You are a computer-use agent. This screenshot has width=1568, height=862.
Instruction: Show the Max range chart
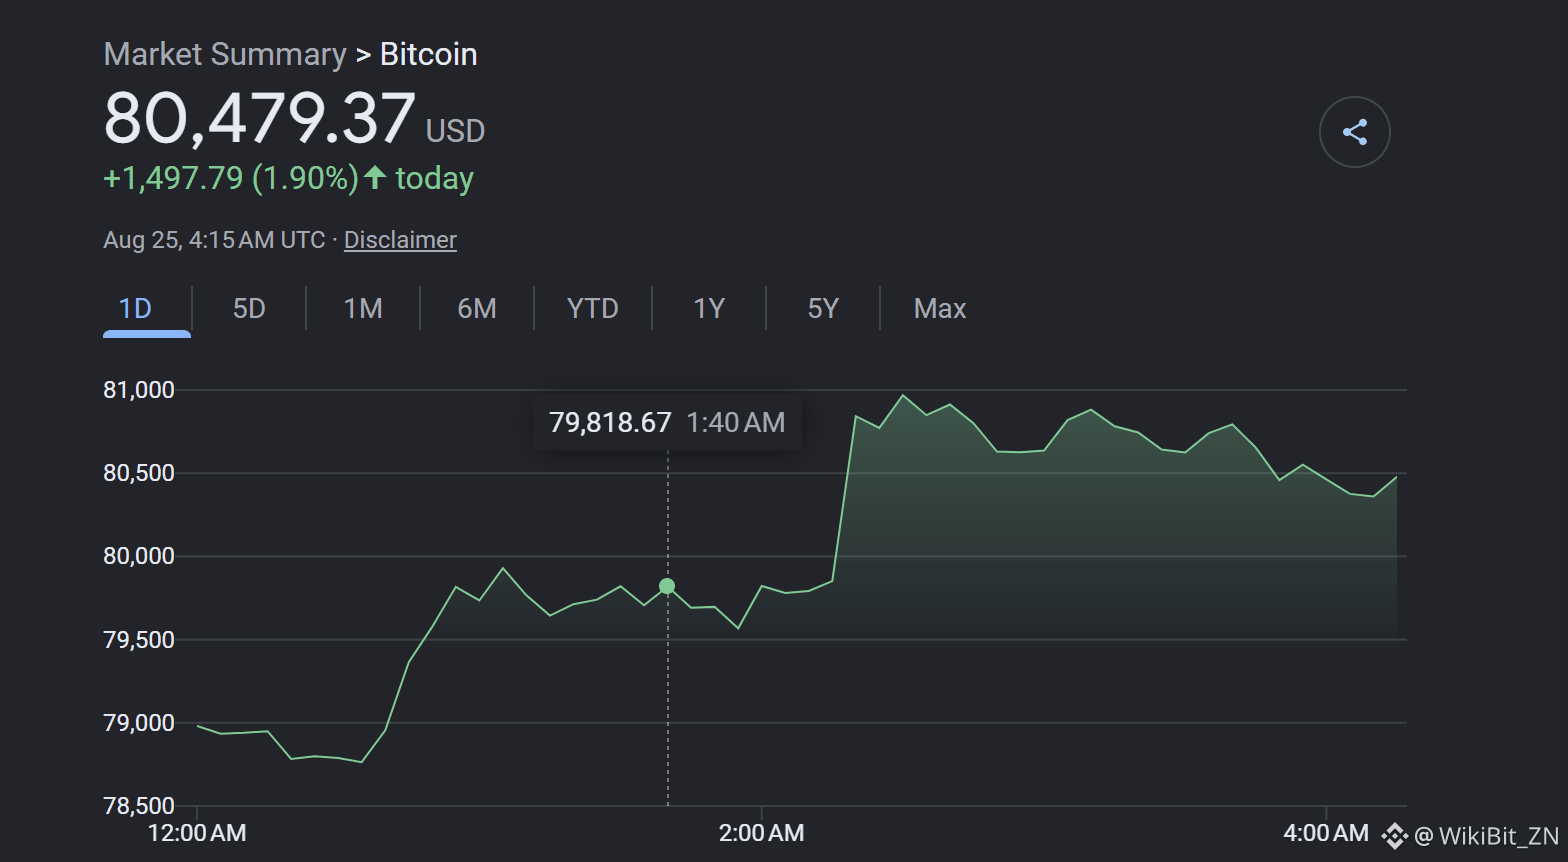click(x=940, y=309)
